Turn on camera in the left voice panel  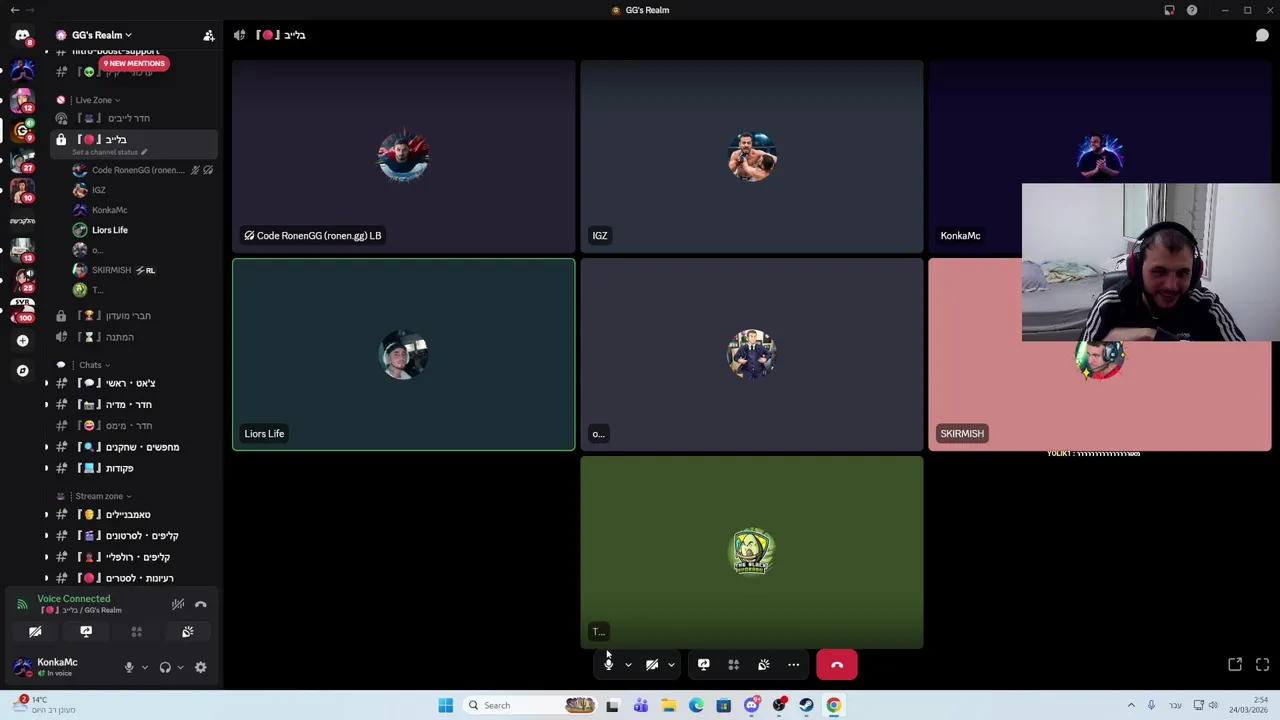pos(35,632)
